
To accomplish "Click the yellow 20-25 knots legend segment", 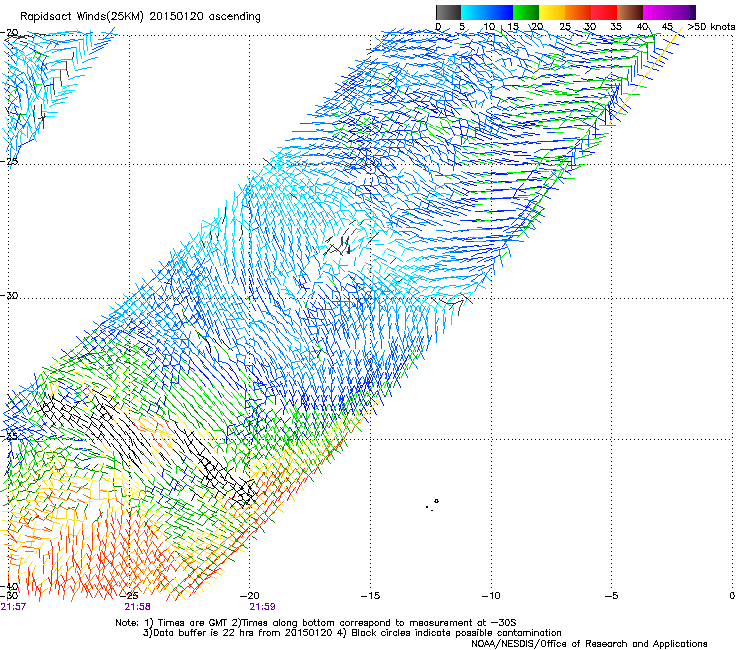I will point(552,12).
